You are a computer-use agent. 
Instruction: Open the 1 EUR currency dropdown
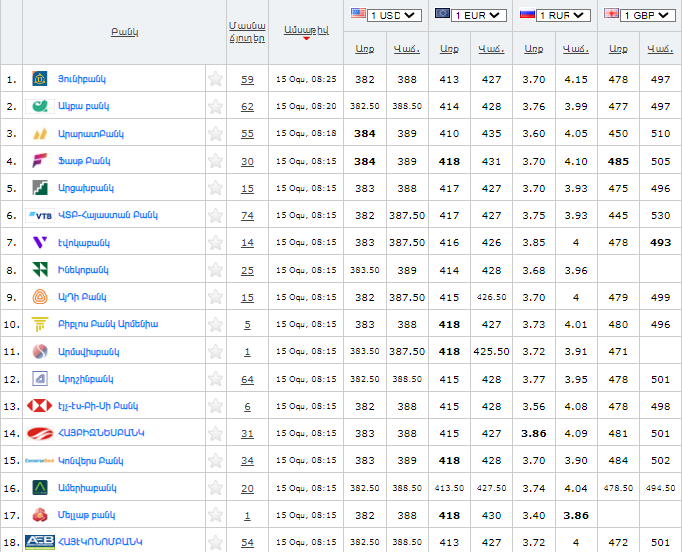pyautogui.click(x=479, y=16)
